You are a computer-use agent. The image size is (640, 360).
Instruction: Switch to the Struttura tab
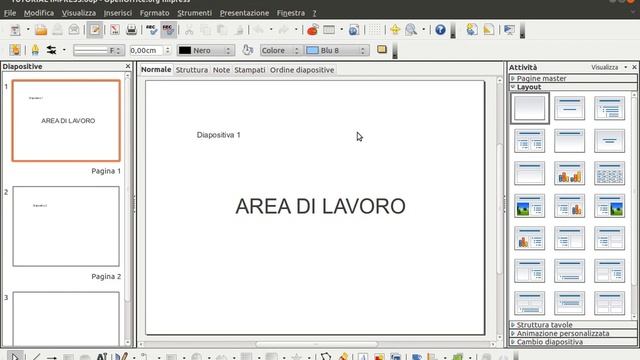click(x=192, y=70)
